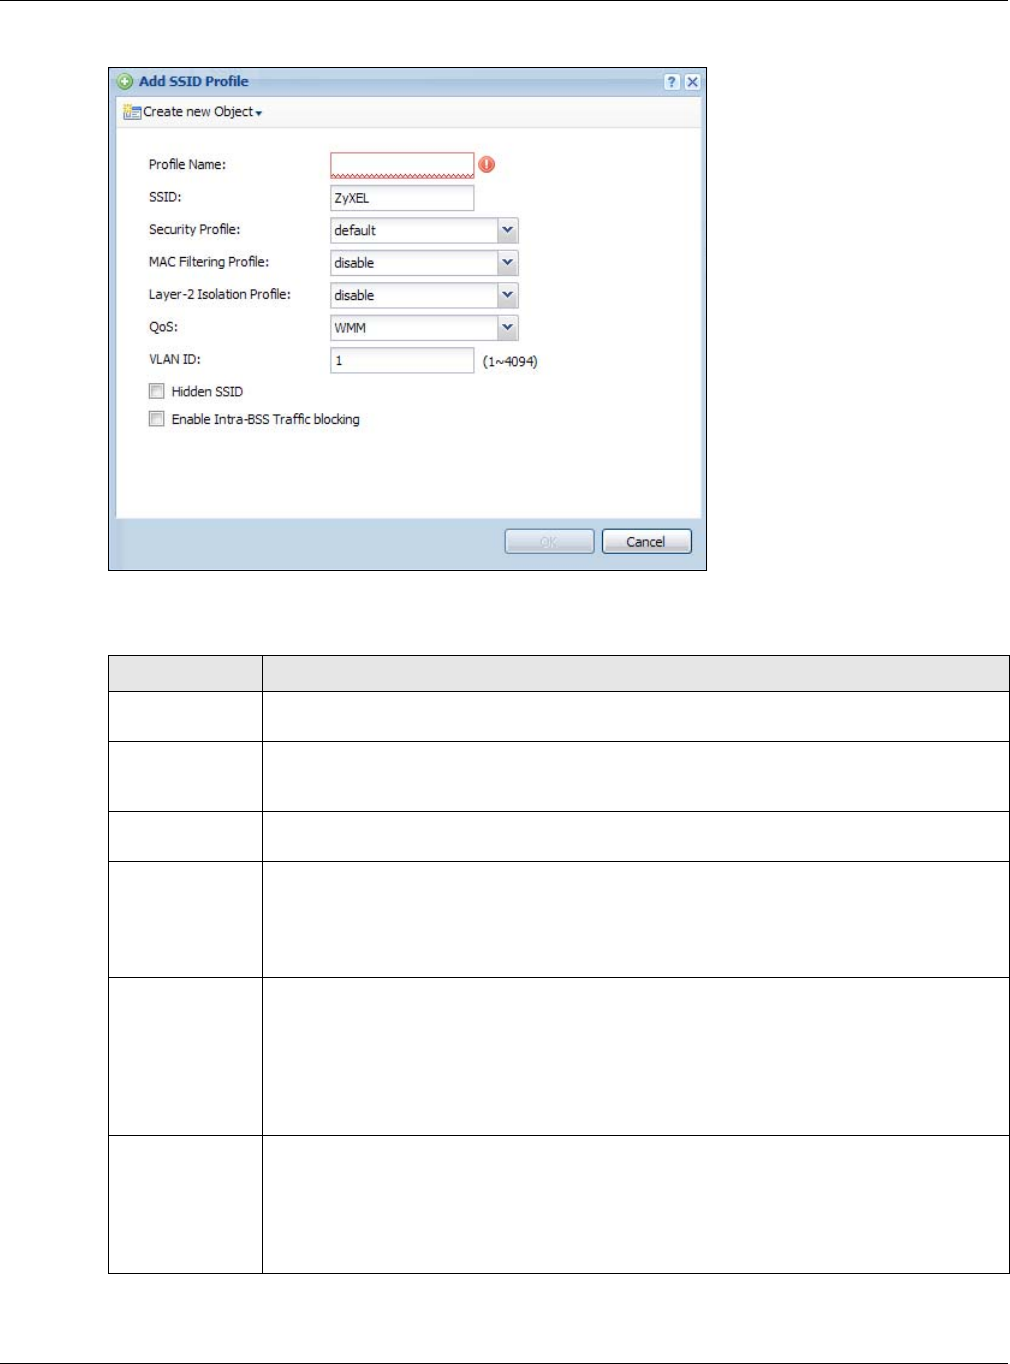
Task: Click the Security Profile label
Action: [x=194, y=229]
